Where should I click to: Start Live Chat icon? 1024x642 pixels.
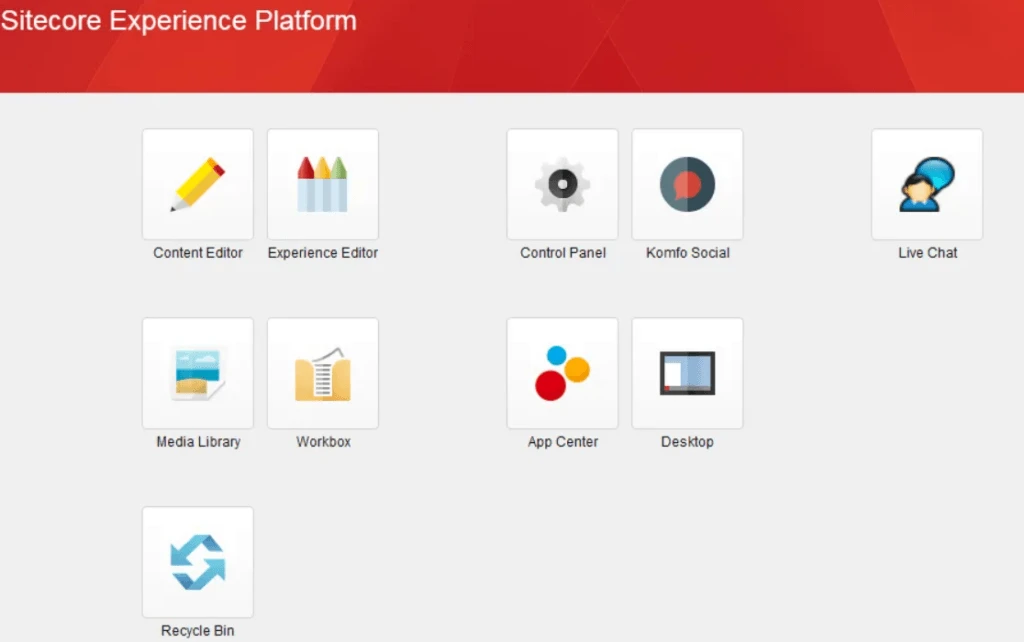click(927, 184)
